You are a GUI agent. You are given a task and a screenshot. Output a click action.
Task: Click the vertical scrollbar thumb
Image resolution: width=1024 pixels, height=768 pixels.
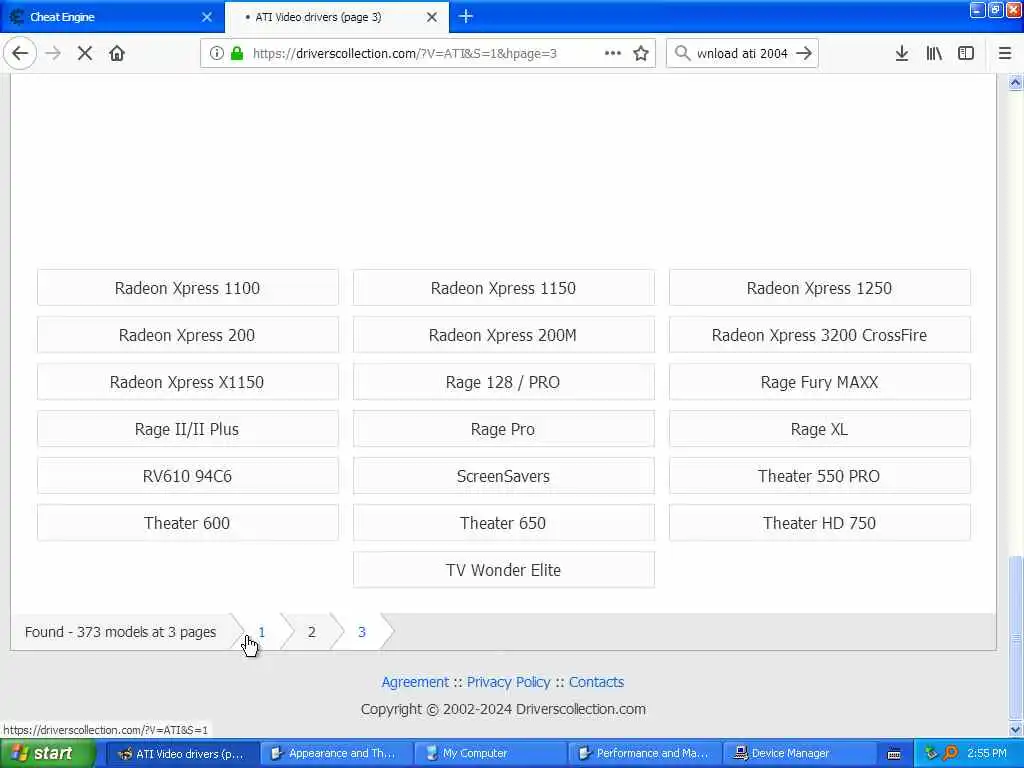[1016, 637]
